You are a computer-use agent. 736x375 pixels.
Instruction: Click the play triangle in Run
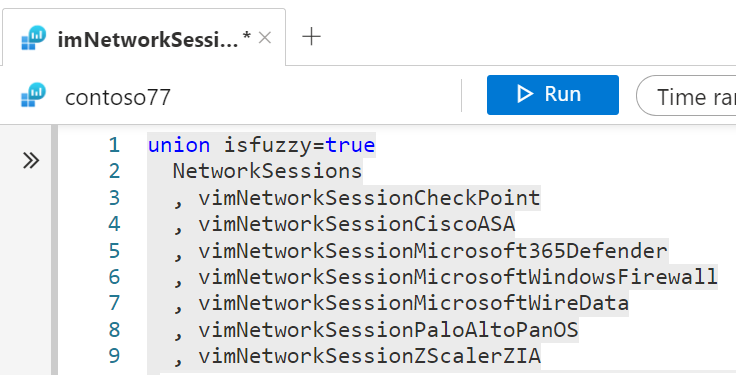[525, 94]
